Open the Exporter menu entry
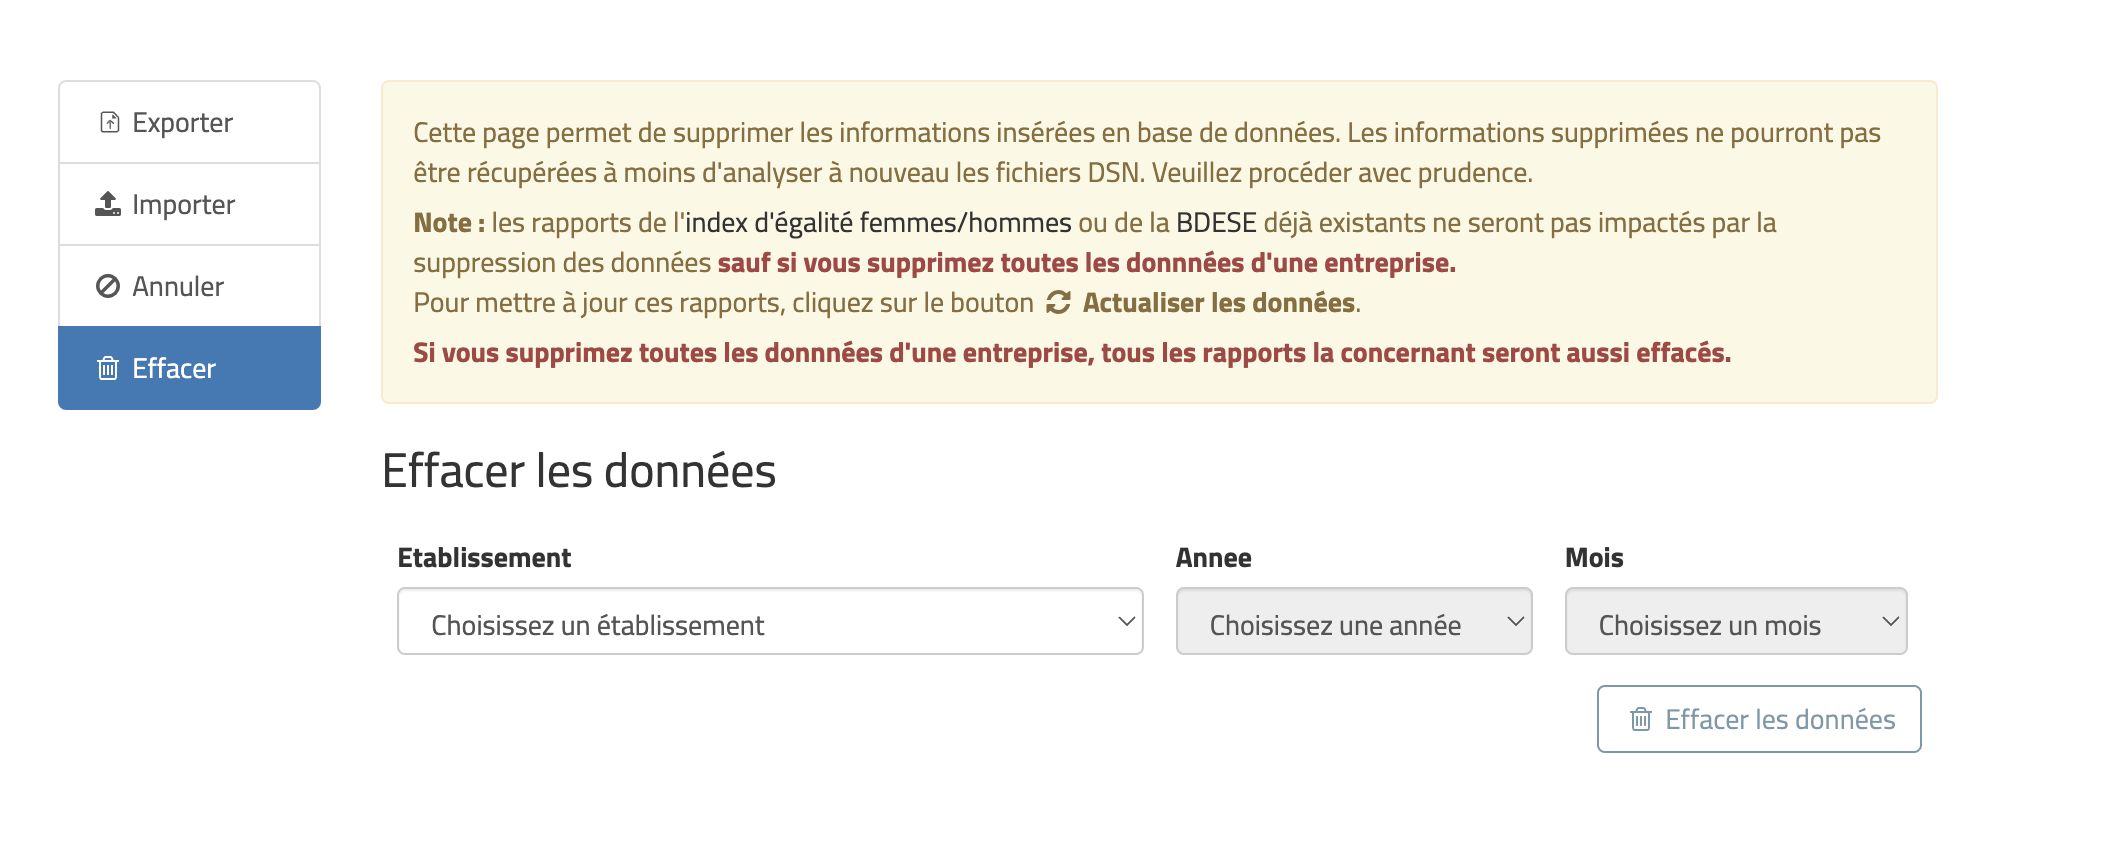2114x868 pixels. (190, 122)
